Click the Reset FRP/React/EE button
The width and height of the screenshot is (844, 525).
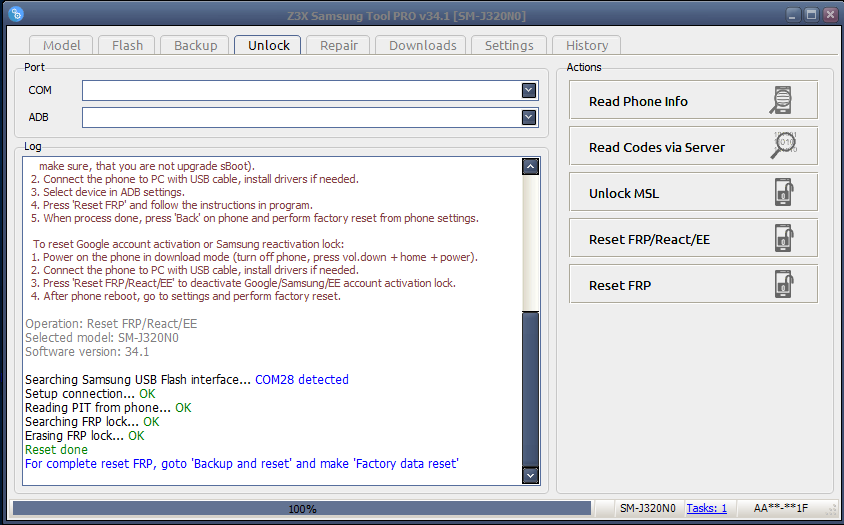point(693,238)
